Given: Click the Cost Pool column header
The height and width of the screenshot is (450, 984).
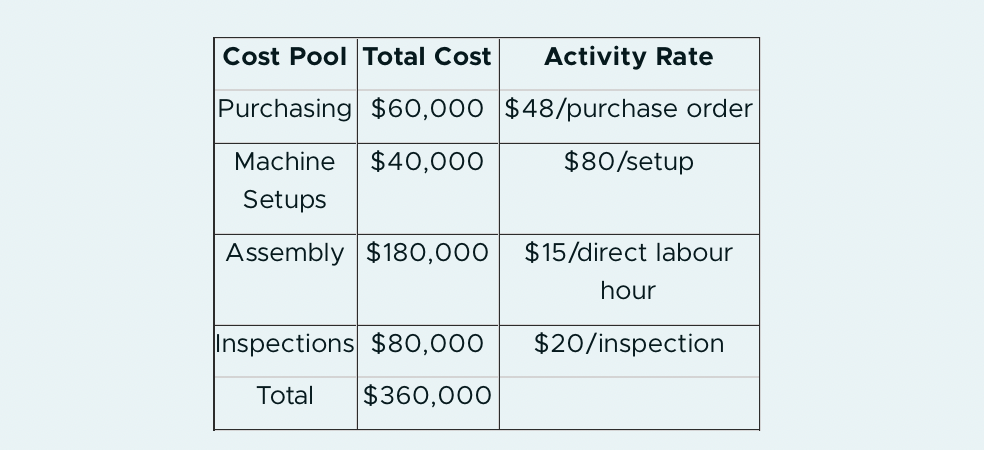Looking at the screenshot, I should click(286, 64).
